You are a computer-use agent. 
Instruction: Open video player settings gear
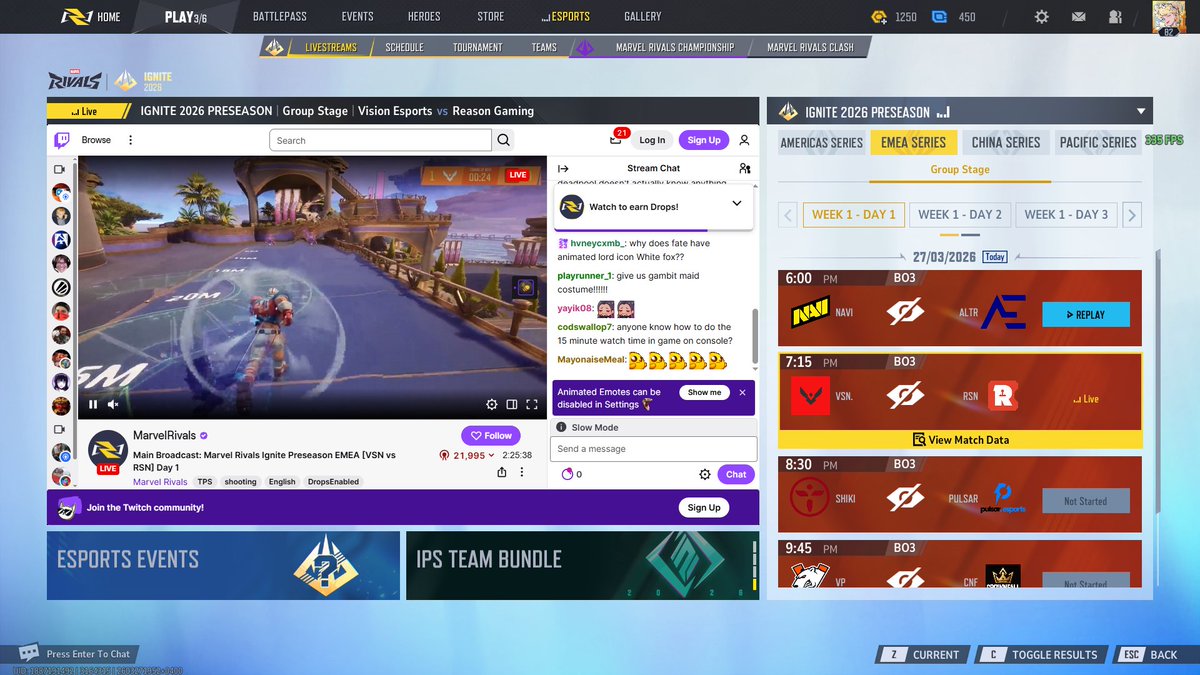(491, 404)
